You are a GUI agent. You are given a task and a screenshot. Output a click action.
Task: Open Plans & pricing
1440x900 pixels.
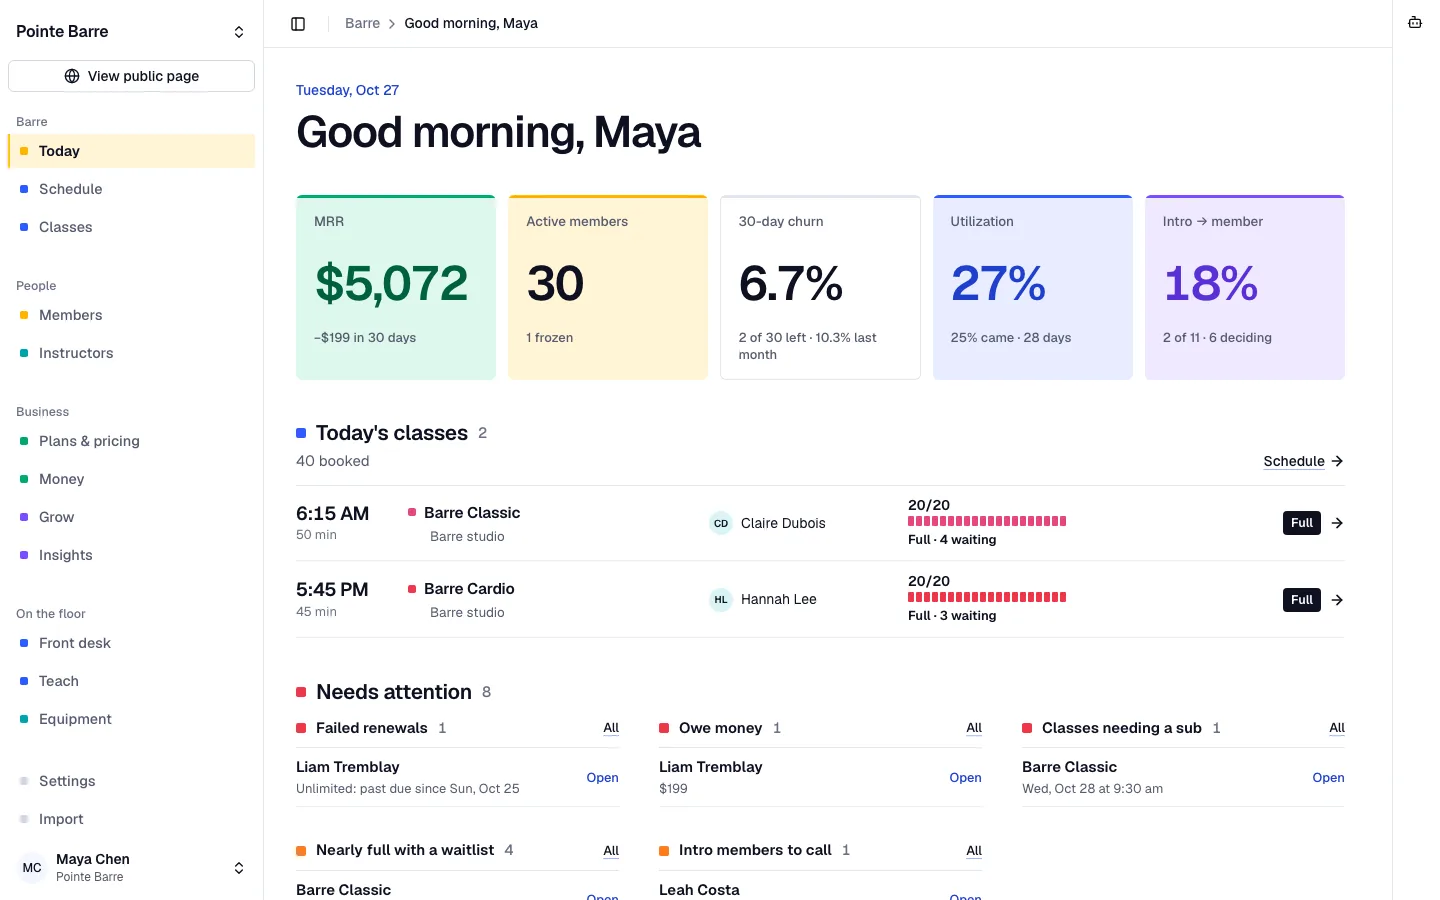pyautogui.click(x=131, y=441)
